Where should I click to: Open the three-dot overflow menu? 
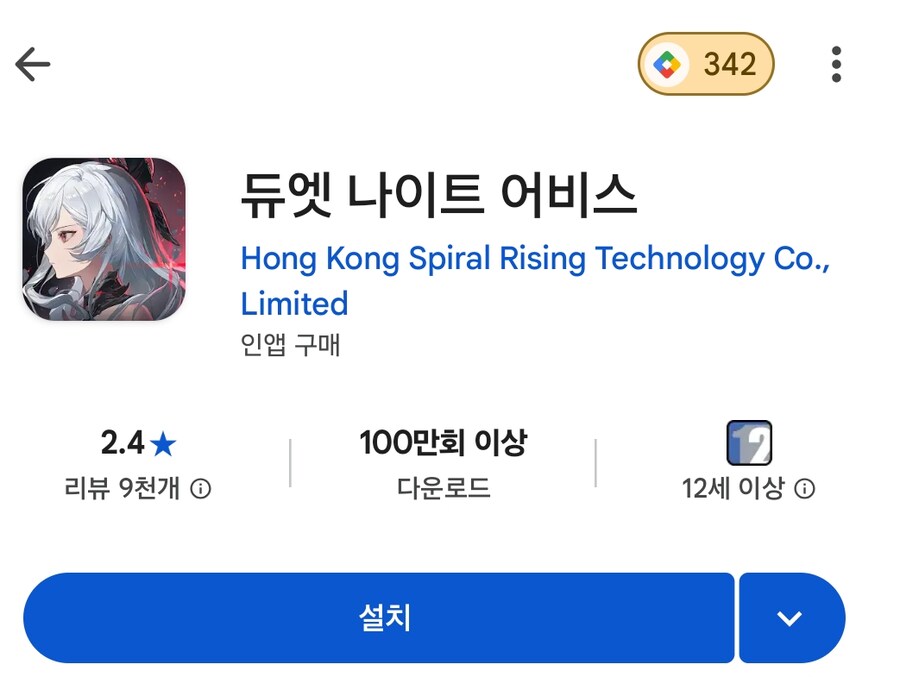(836, 64)
